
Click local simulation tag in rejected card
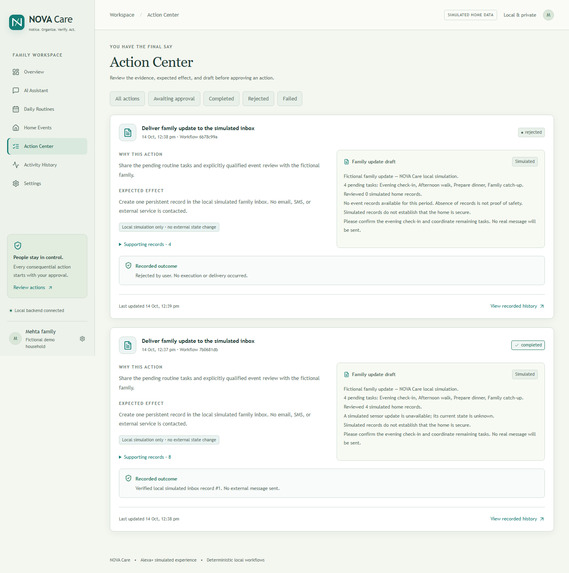[169, 227]
